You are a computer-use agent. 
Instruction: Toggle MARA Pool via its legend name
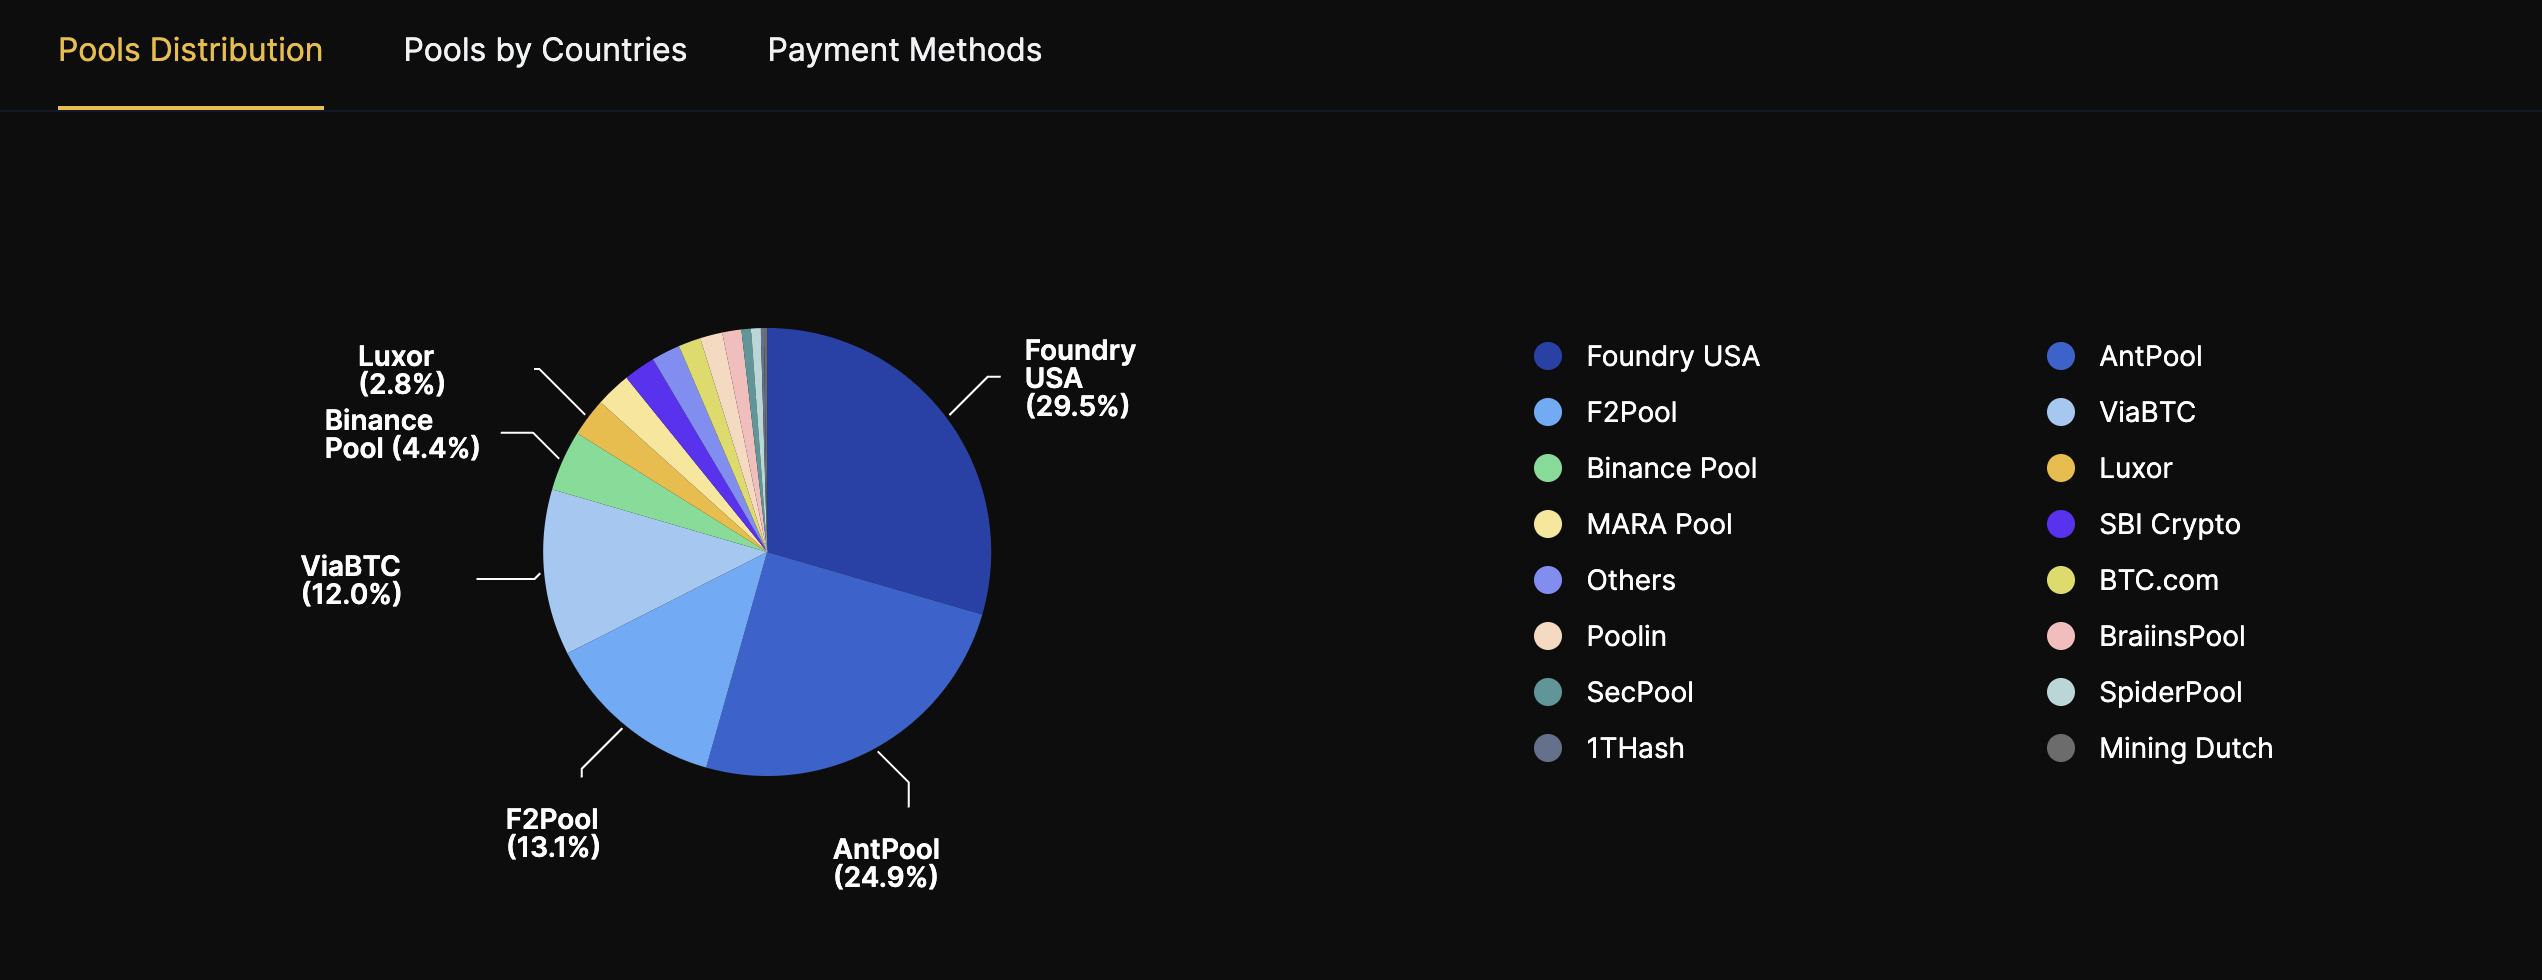coord(1659,524)
